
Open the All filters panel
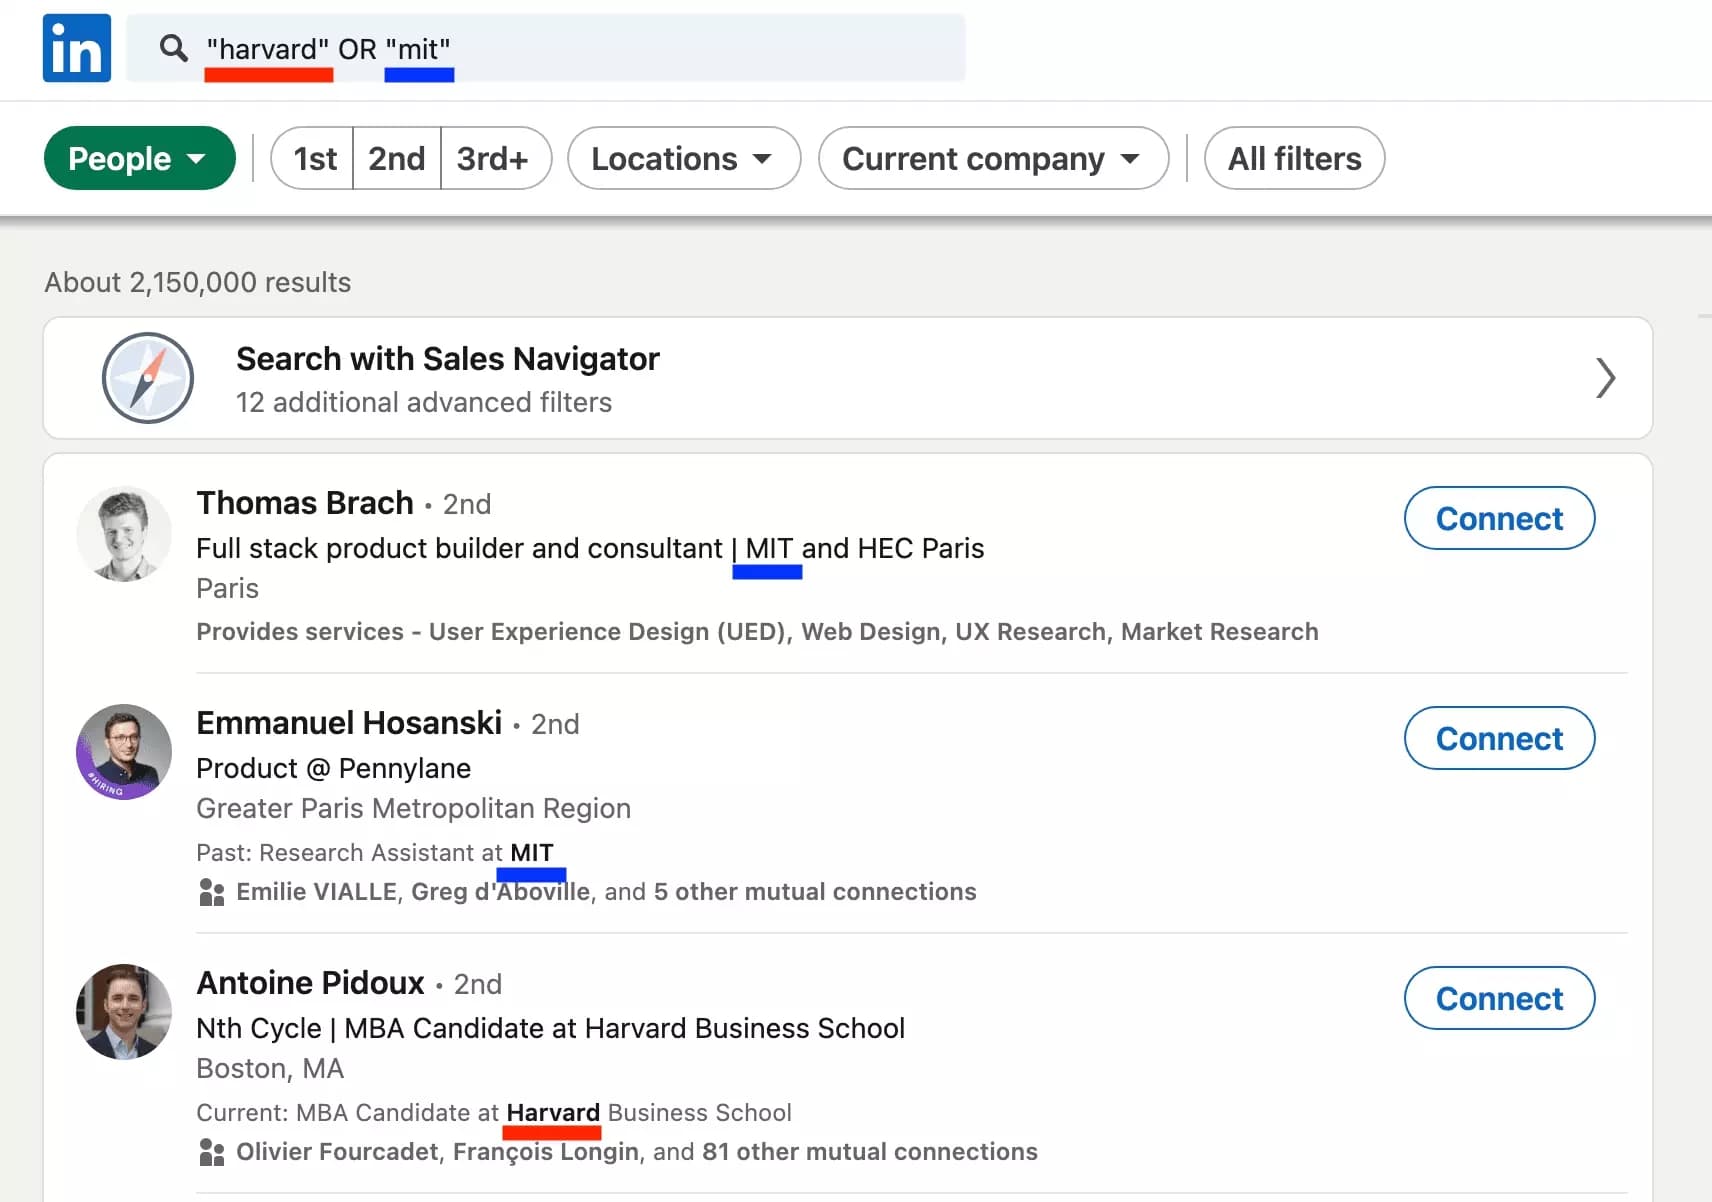pos(1293,158)
